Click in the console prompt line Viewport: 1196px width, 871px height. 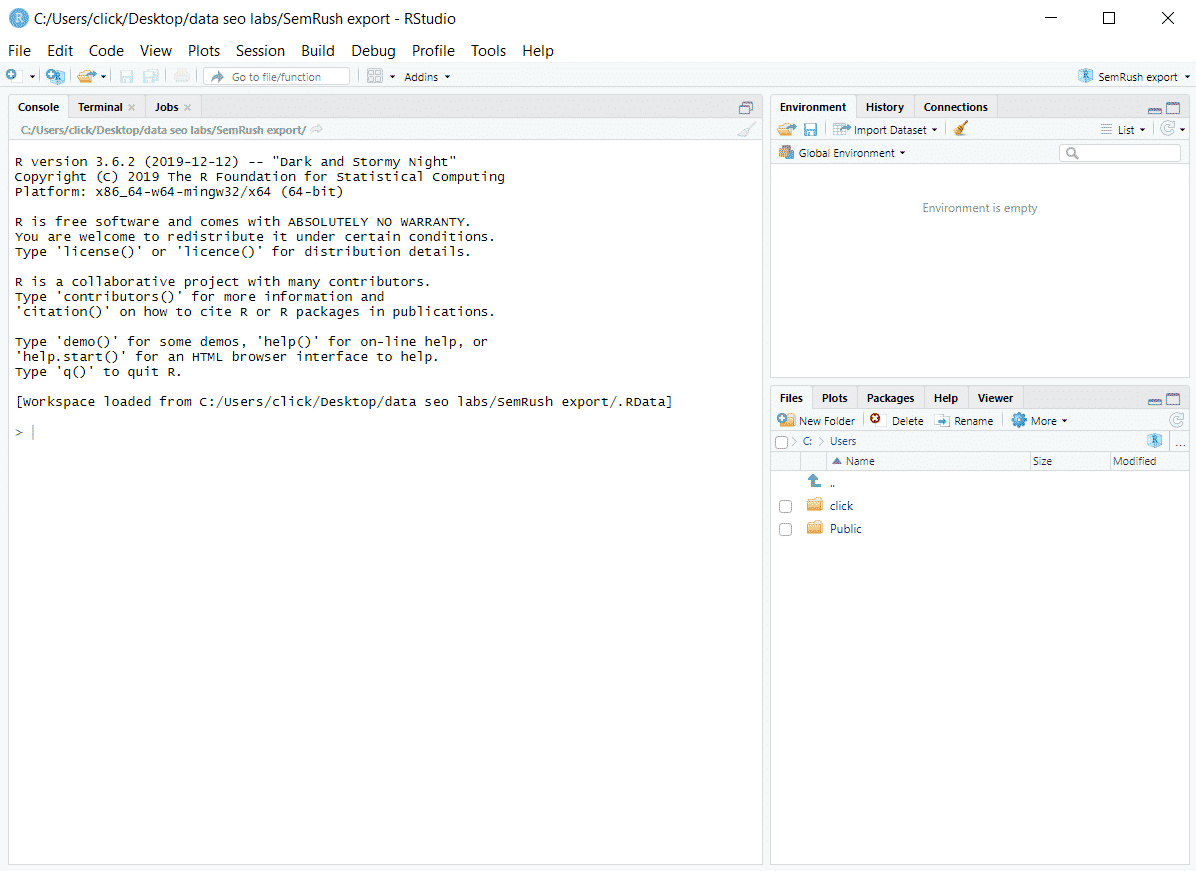point(385,432)
